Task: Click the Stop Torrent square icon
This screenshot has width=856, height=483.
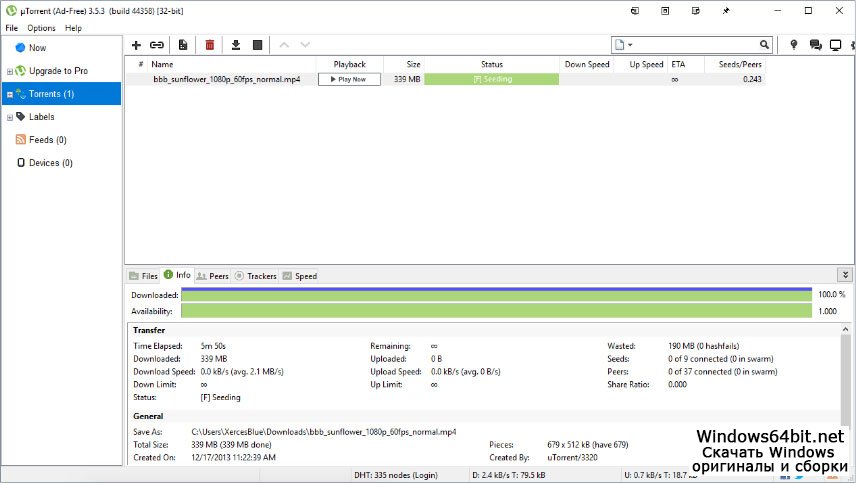Action: 257,45
